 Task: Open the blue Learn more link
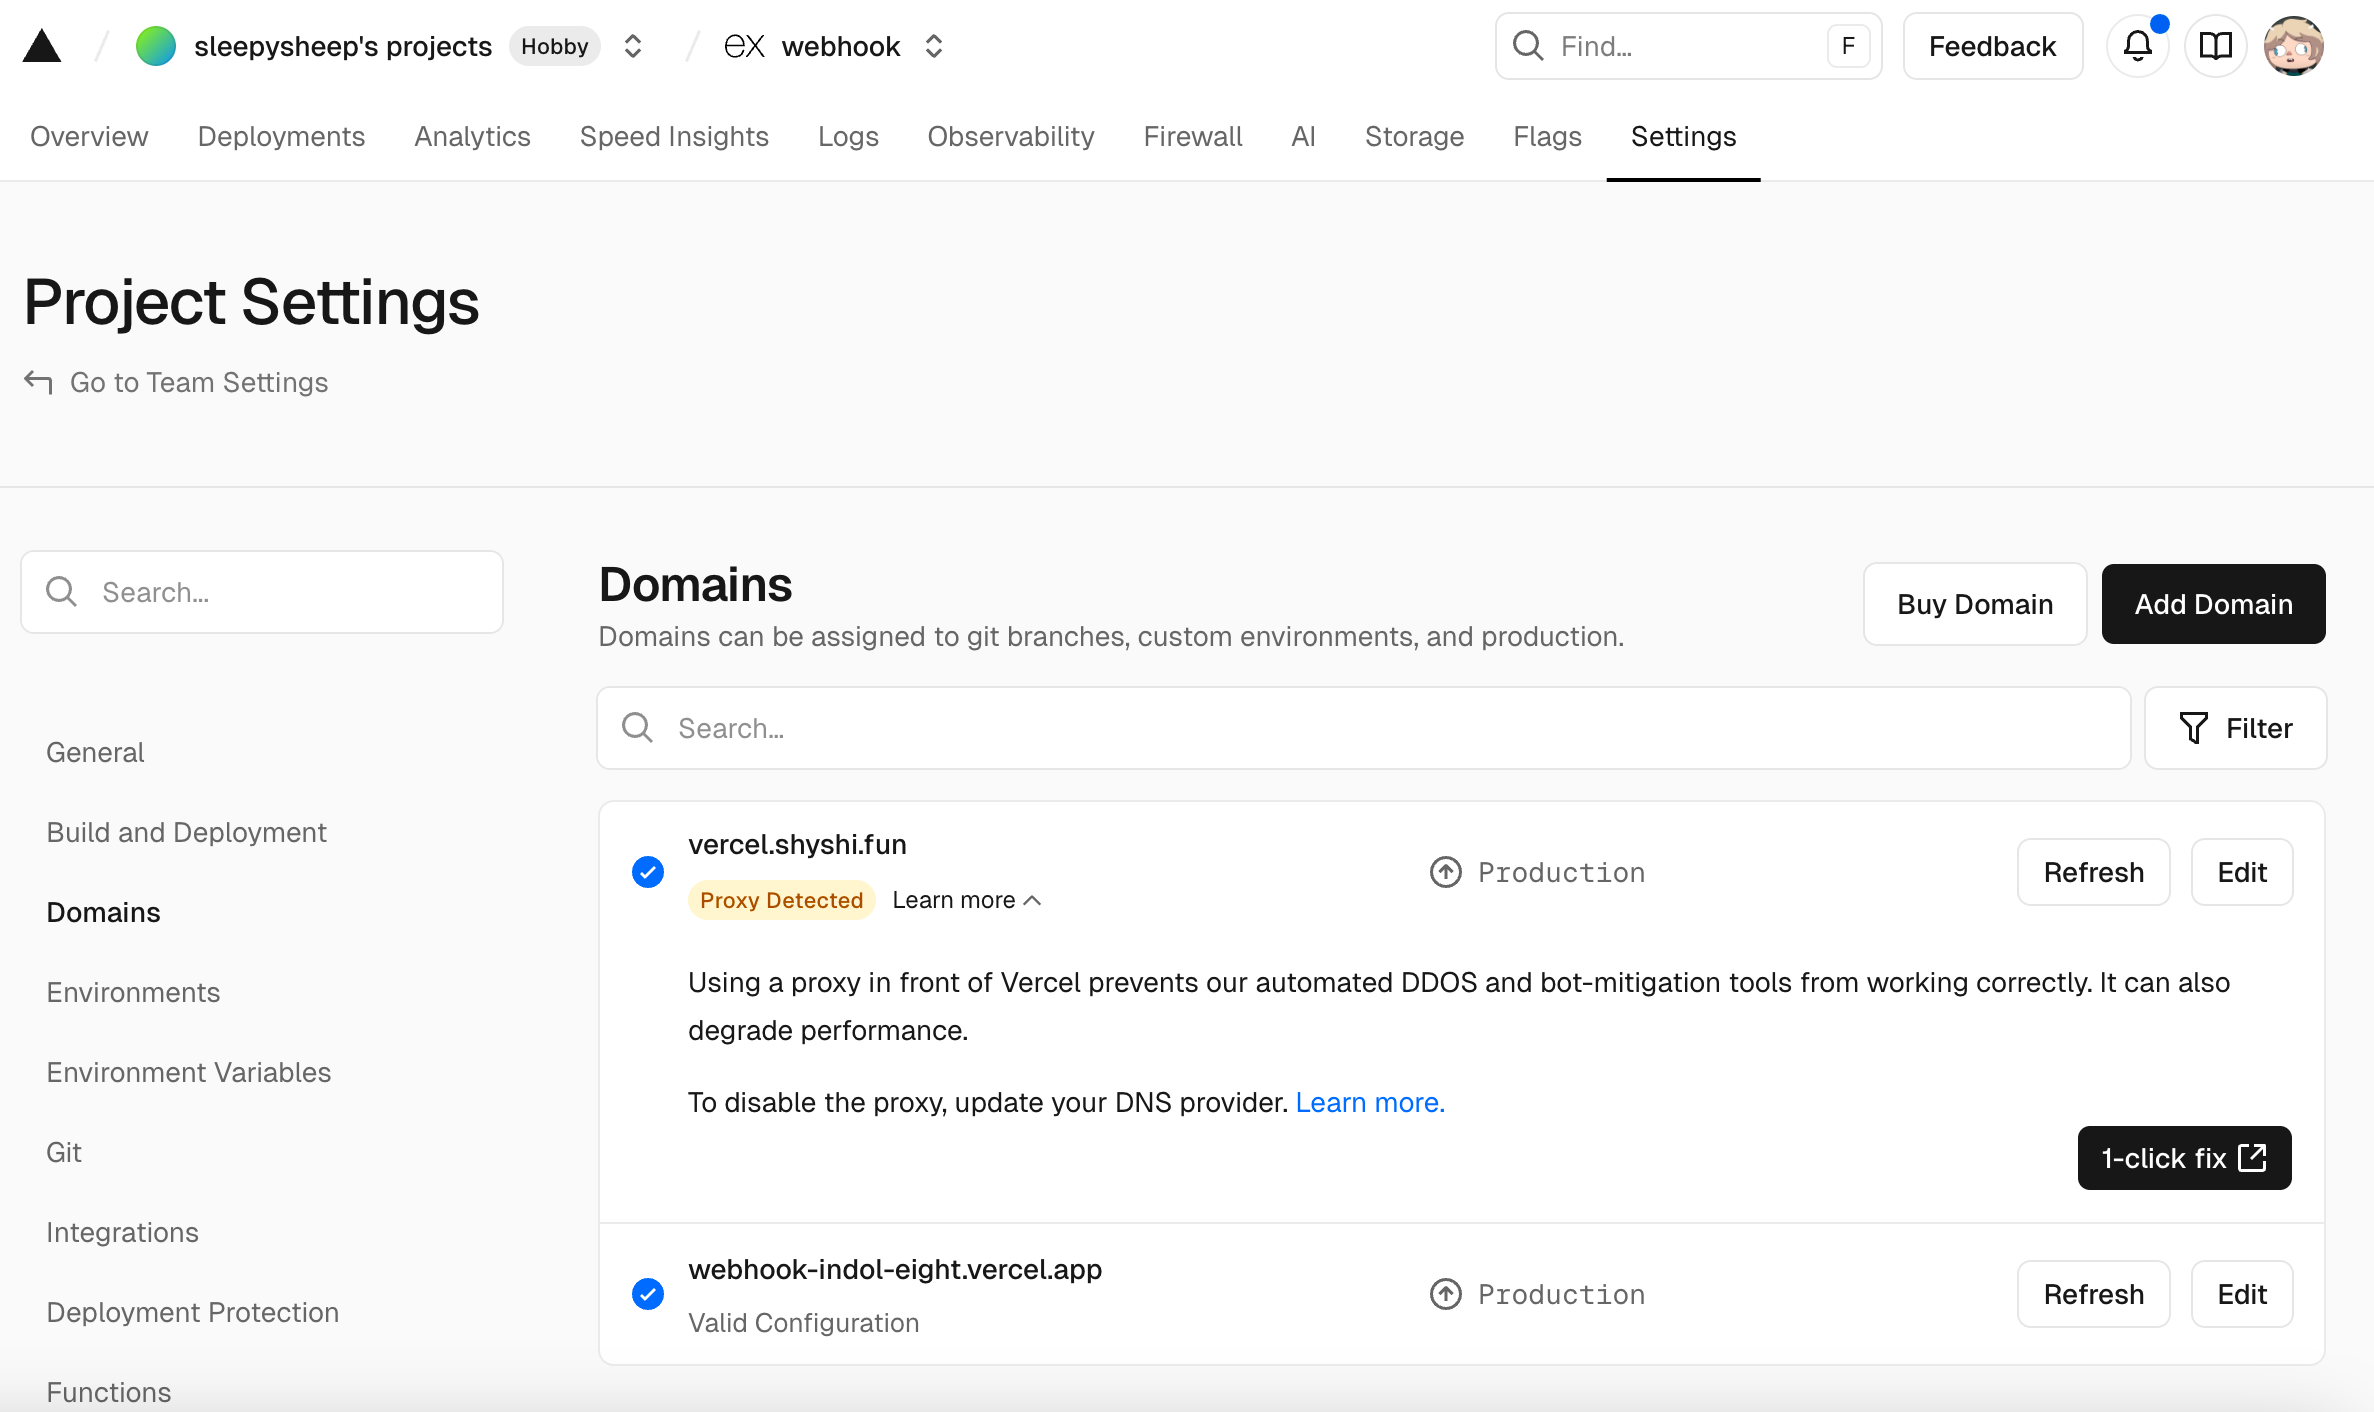click(x=1370, y=1102)
